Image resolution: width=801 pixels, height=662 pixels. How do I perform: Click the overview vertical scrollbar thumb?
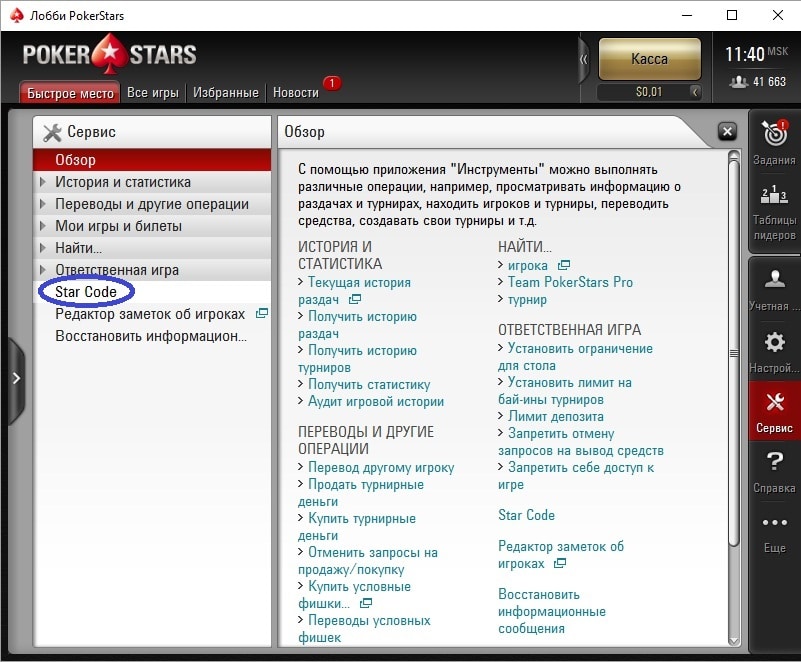pyautogui.click(x=734, y=353)
